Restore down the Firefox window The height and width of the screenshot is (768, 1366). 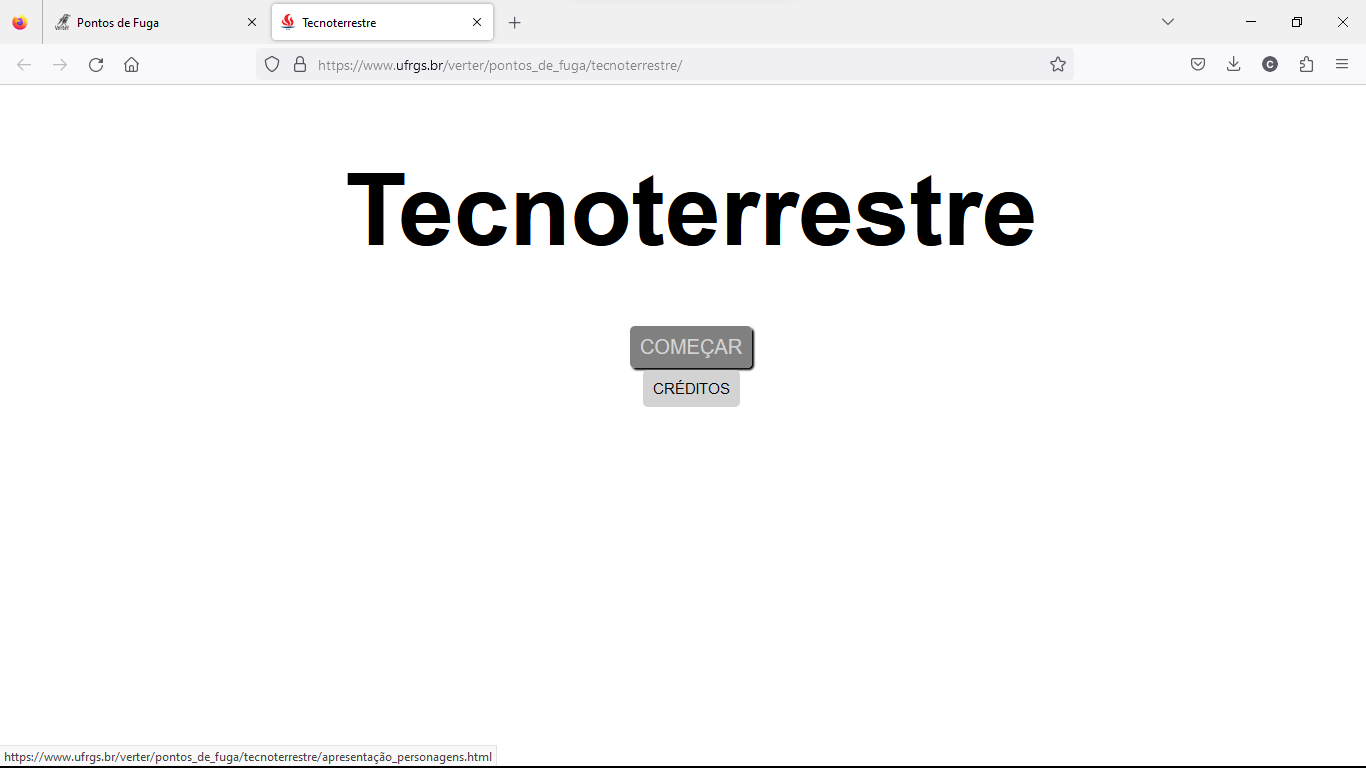point(1297,22)
